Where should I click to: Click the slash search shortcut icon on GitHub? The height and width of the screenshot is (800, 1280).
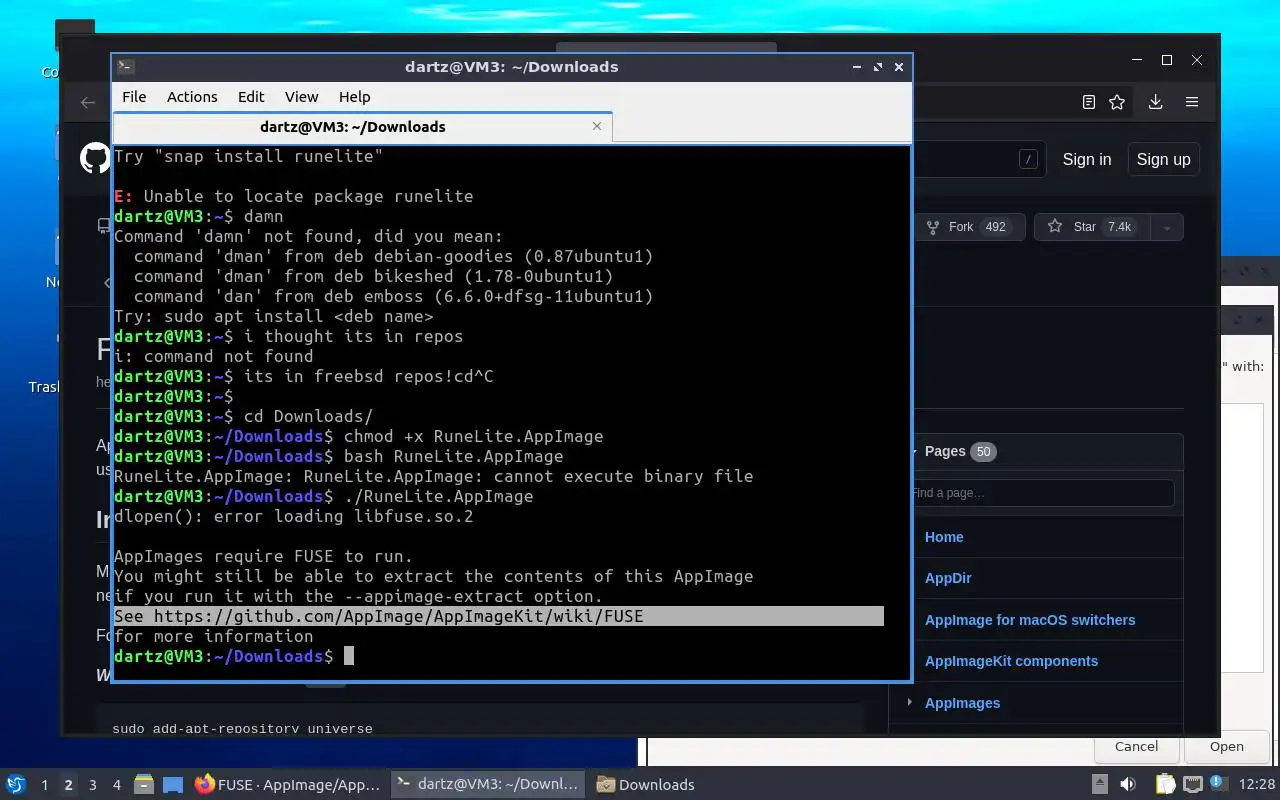click(x=1028, y=159)
